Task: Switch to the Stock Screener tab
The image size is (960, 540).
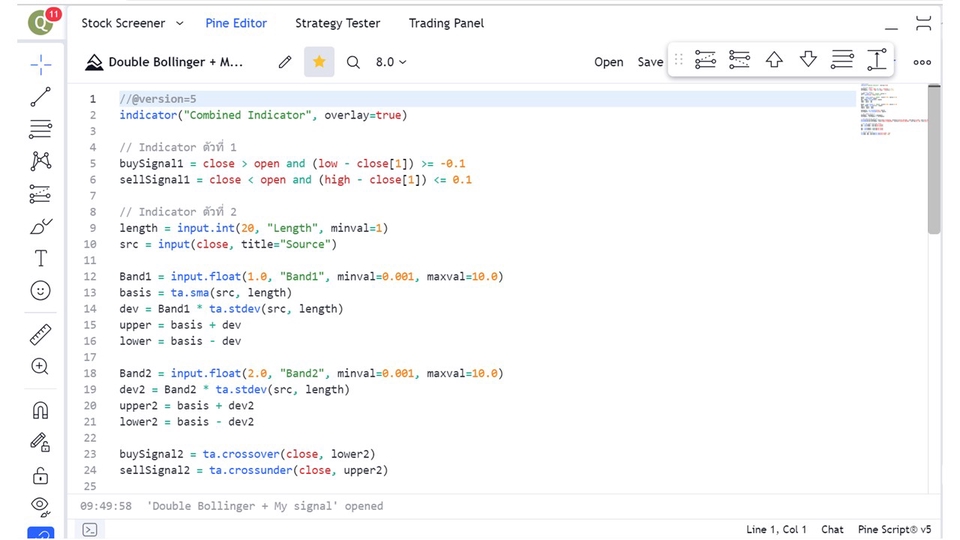Action: click(x=123, y=23)
